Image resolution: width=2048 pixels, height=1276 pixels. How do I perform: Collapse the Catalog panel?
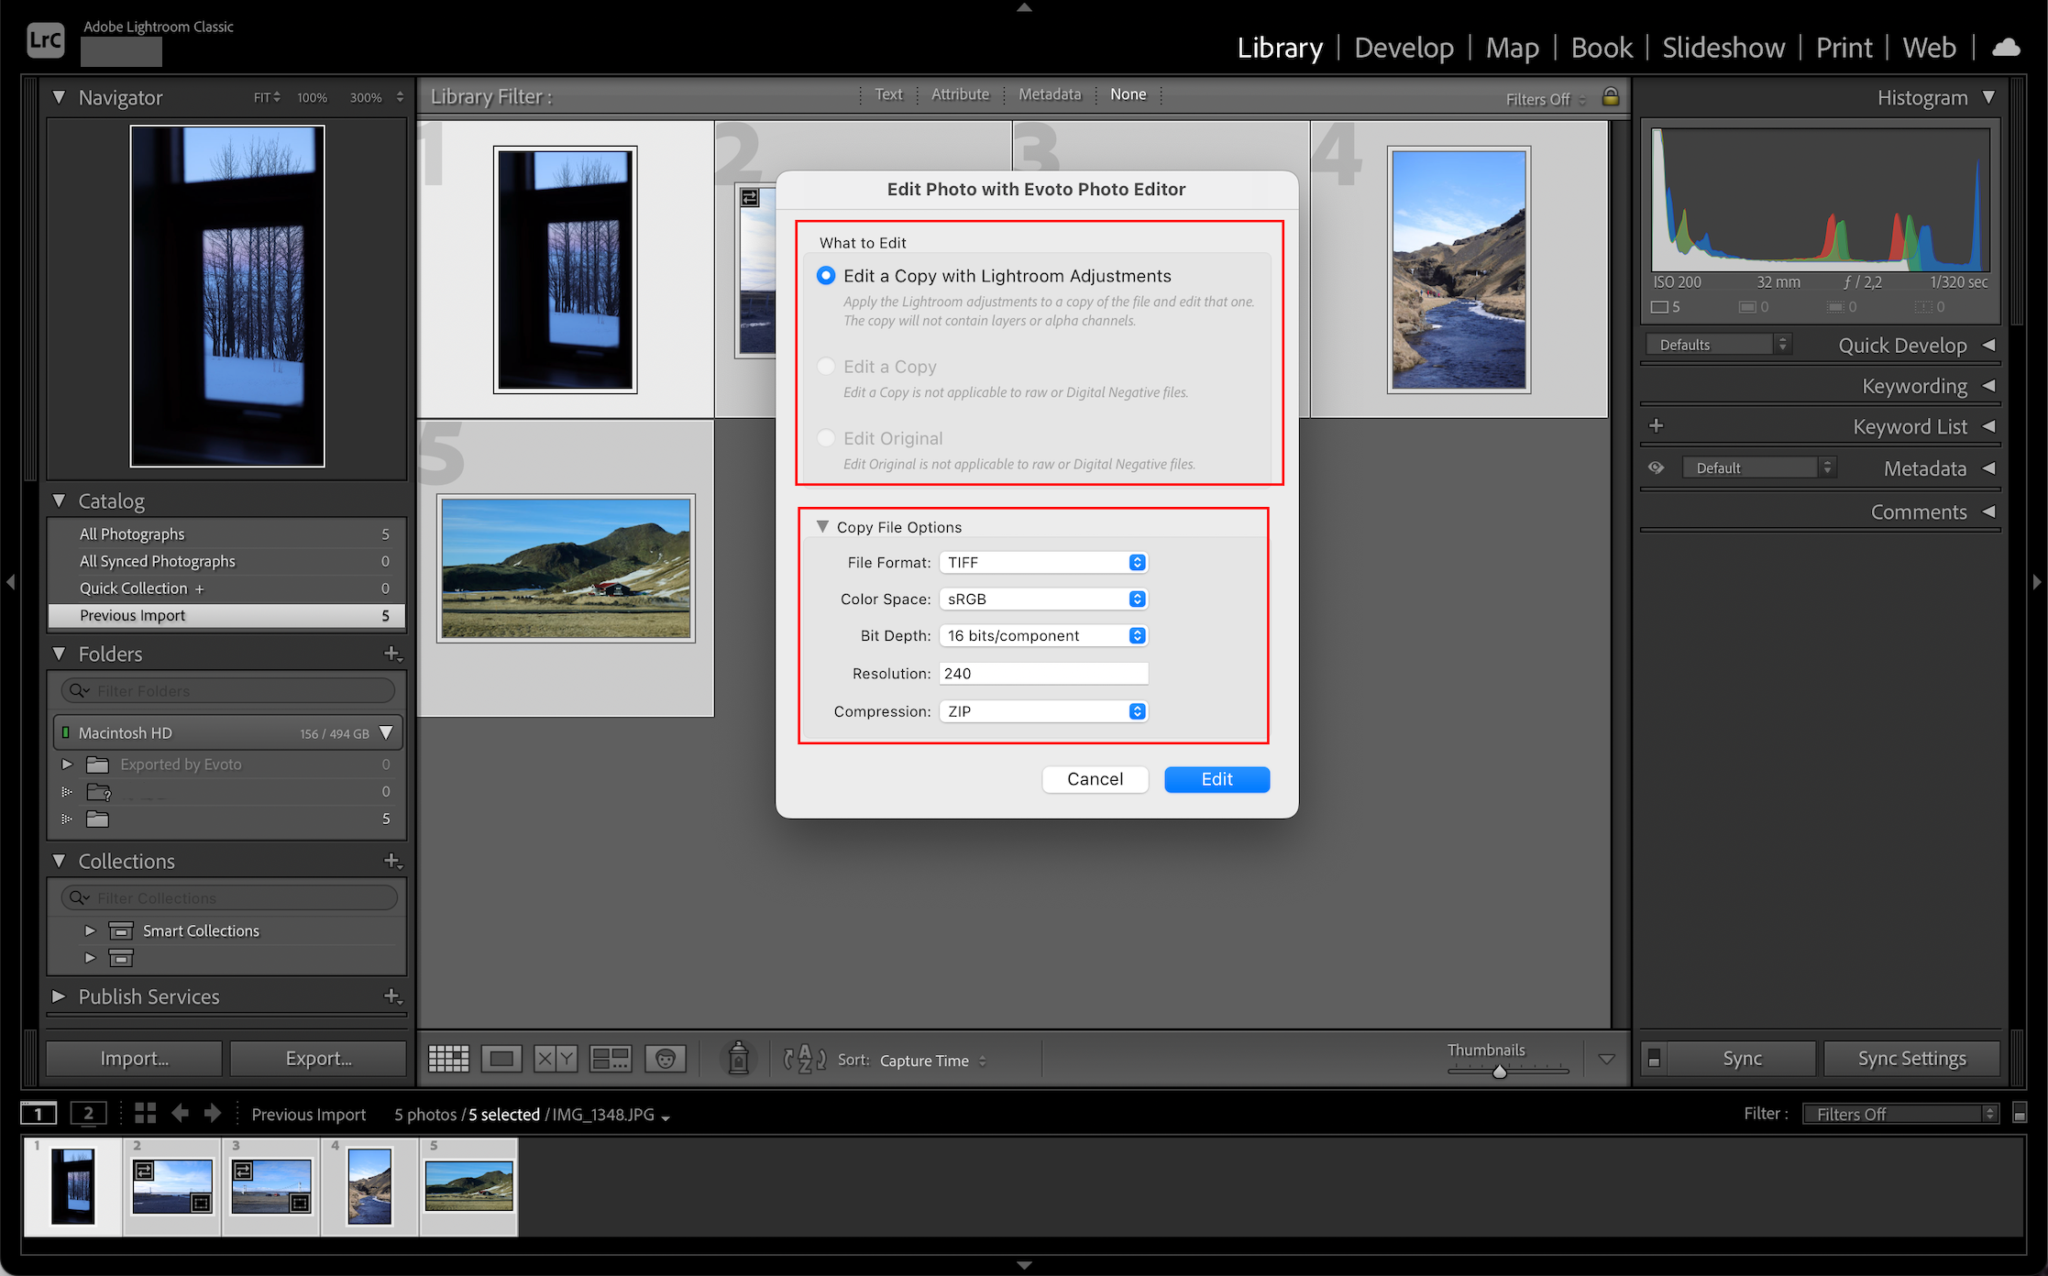click(59, 501)
